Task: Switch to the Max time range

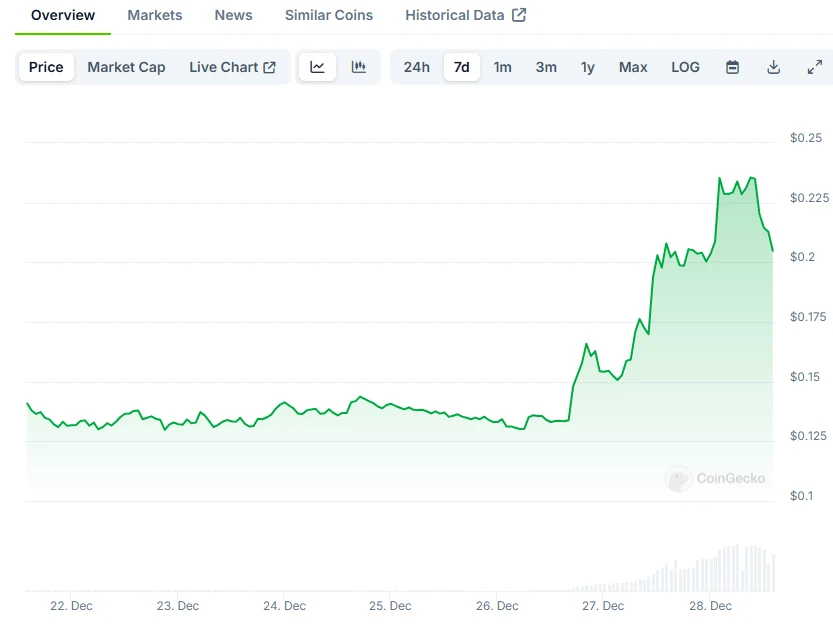Action: 632,67
